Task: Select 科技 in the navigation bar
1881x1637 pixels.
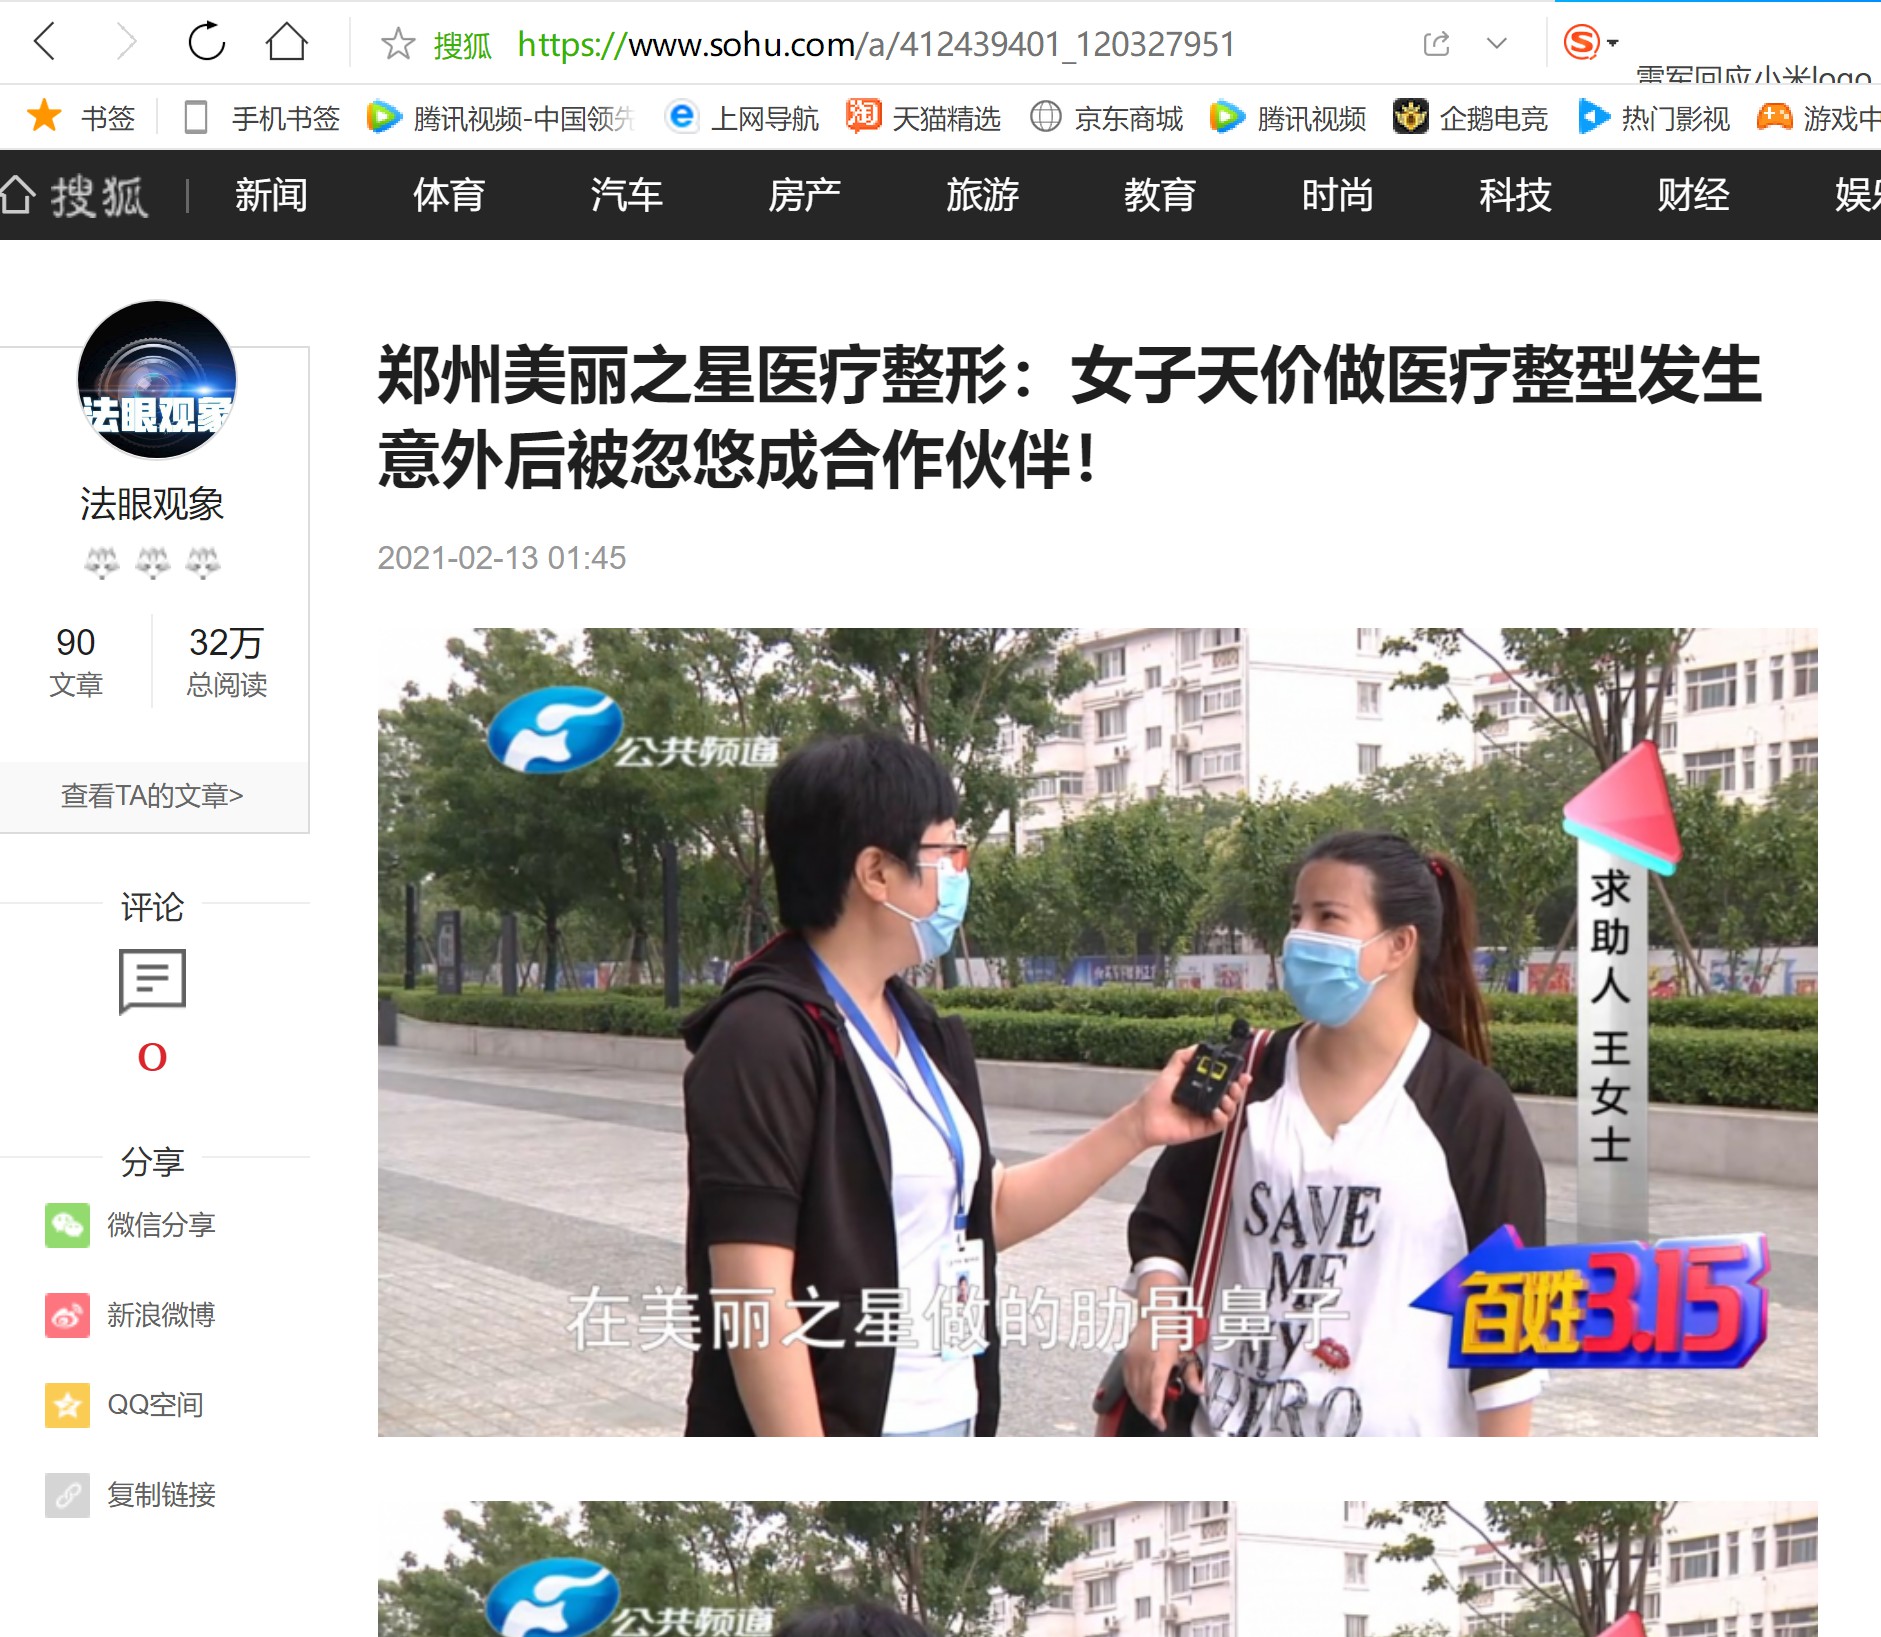Action: point(1515,195)
